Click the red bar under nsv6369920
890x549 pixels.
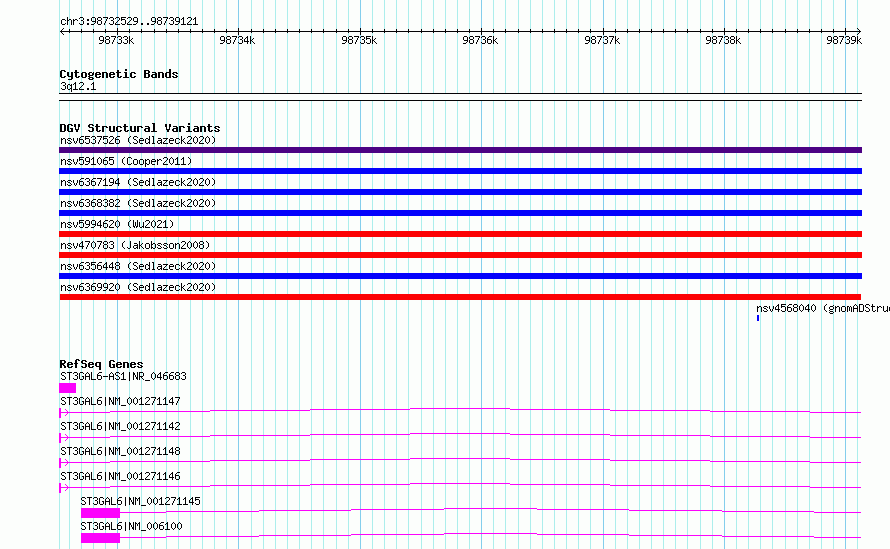460,297
